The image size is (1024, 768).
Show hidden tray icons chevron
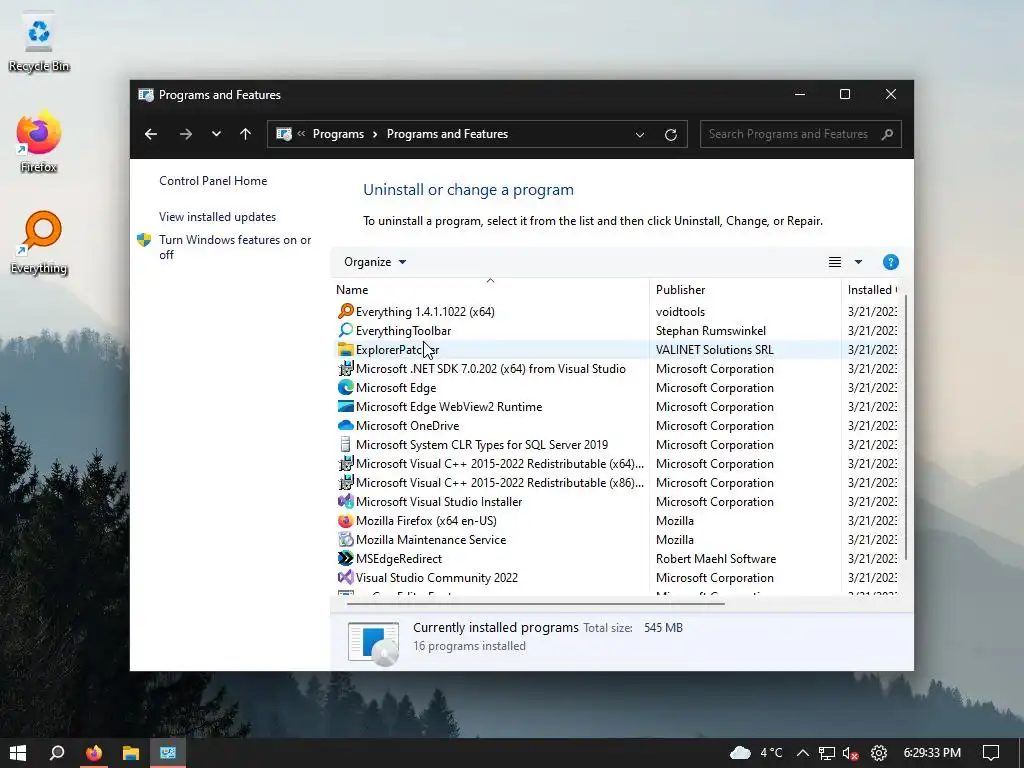point(803,753)
